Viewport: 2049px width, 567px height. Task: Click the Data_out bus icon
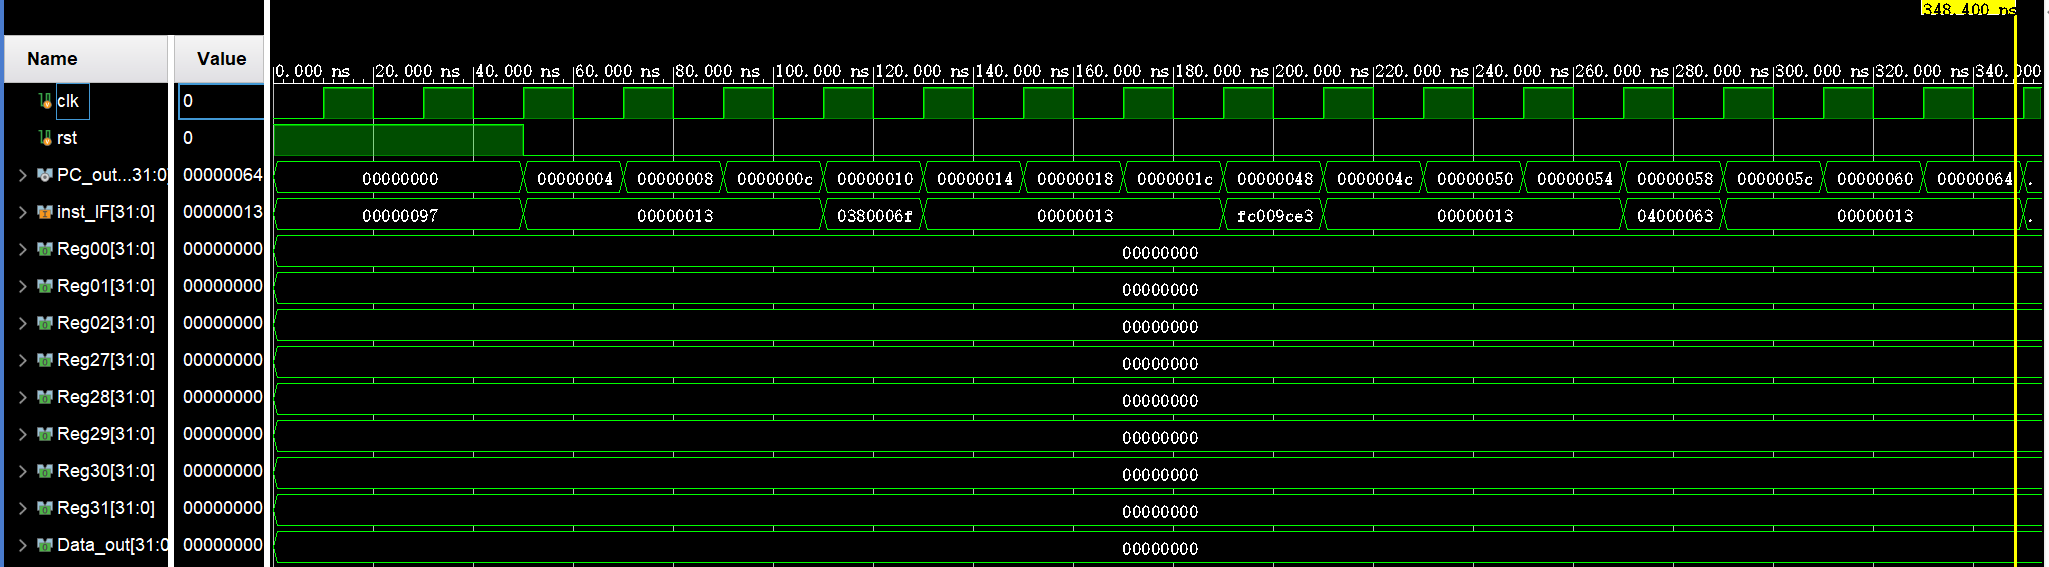point(44,545)
